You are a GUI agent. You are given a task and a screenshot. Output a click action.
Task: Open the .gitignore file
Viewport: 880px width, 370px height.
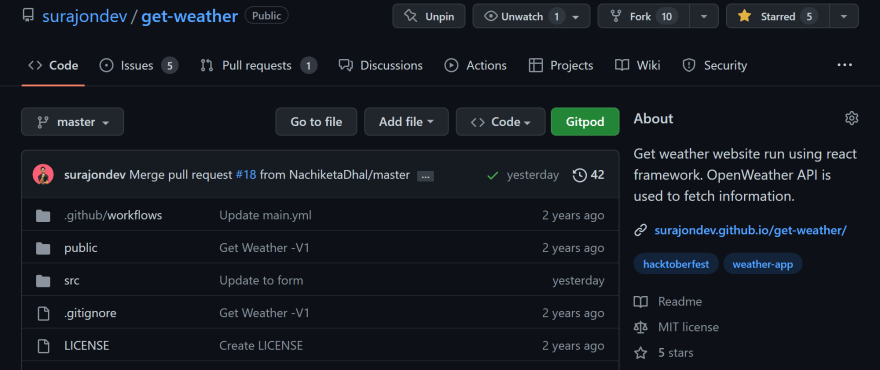pyautogui.click(x=90, y=313)
